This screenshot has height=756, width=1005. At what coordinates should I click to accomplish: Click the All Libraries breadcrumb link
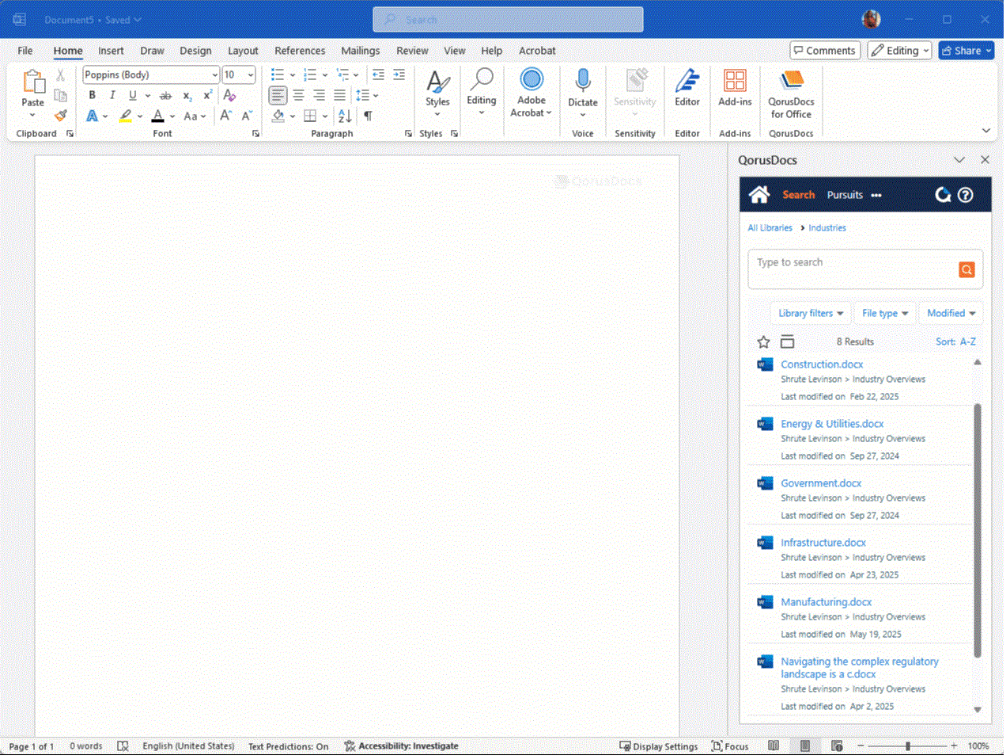pos(770,228)
